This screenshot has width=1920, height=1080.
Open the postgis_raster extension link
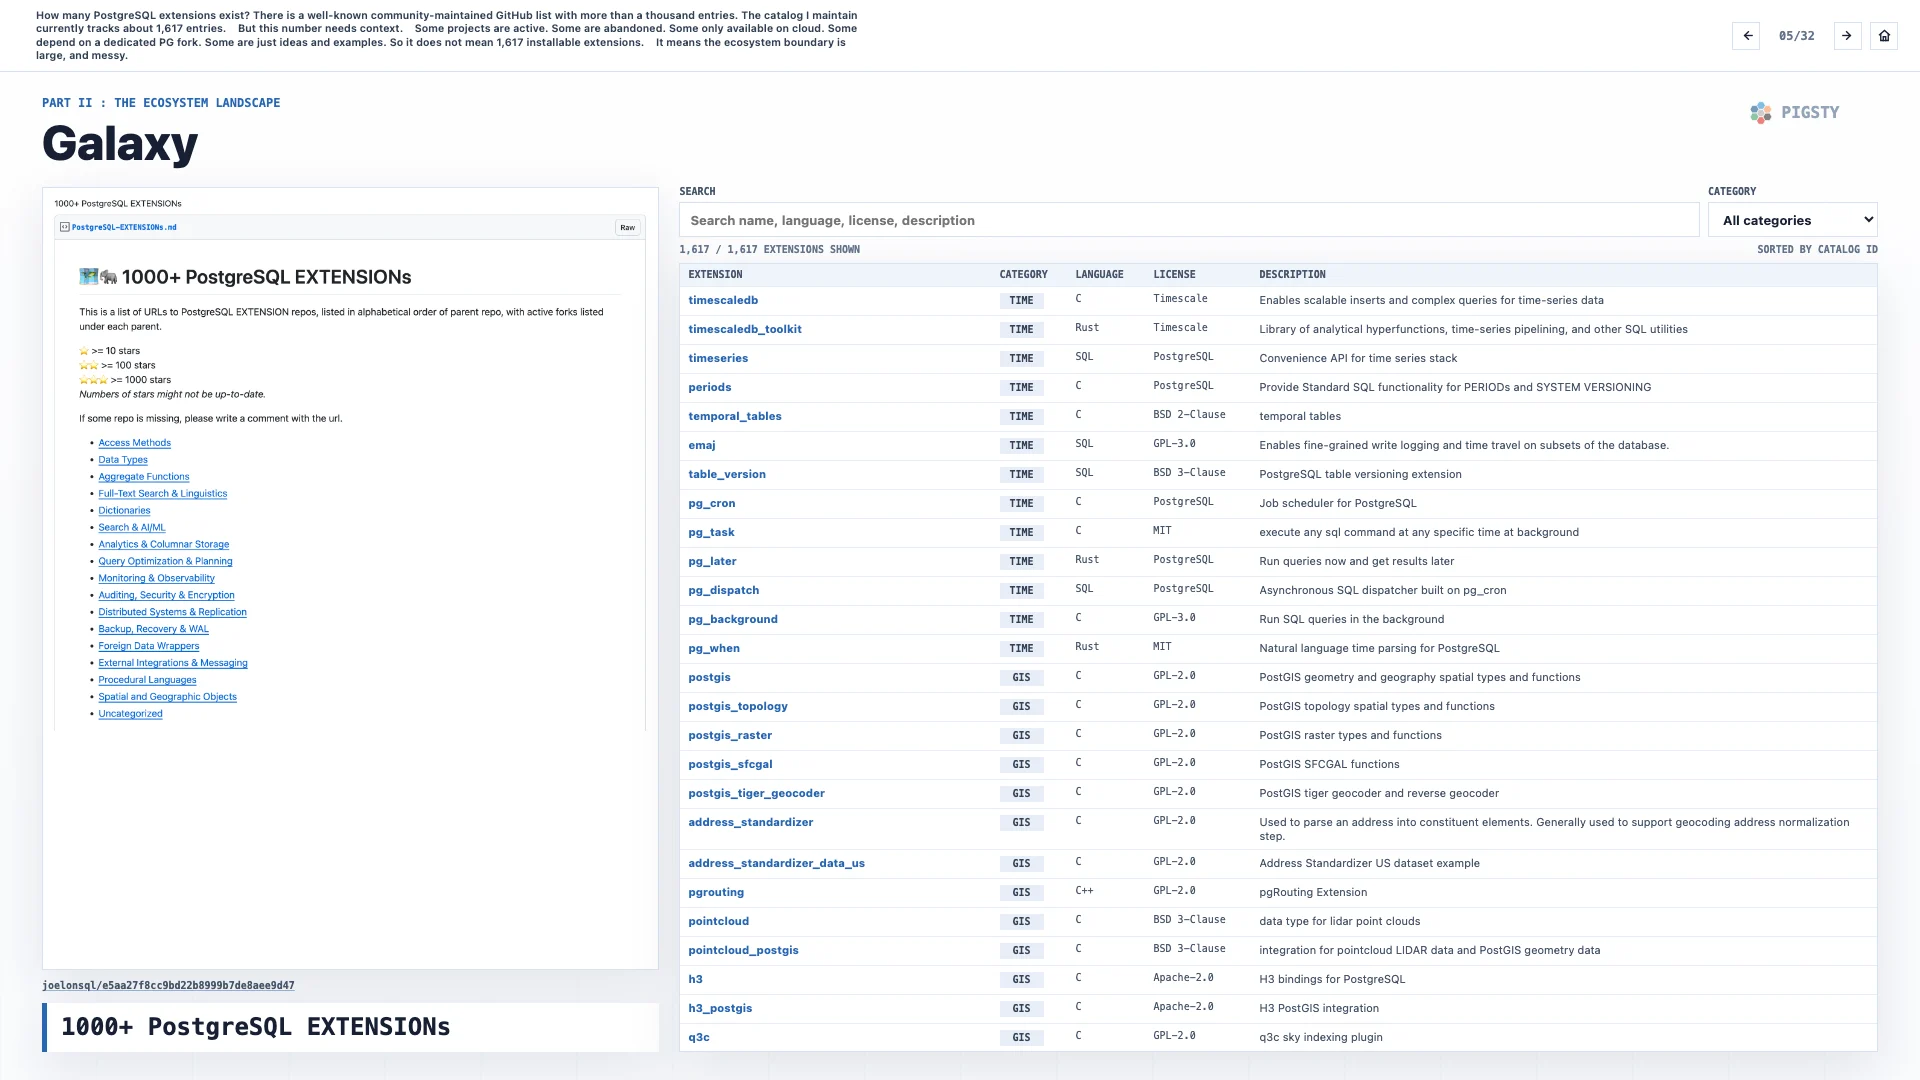point(730,736)
